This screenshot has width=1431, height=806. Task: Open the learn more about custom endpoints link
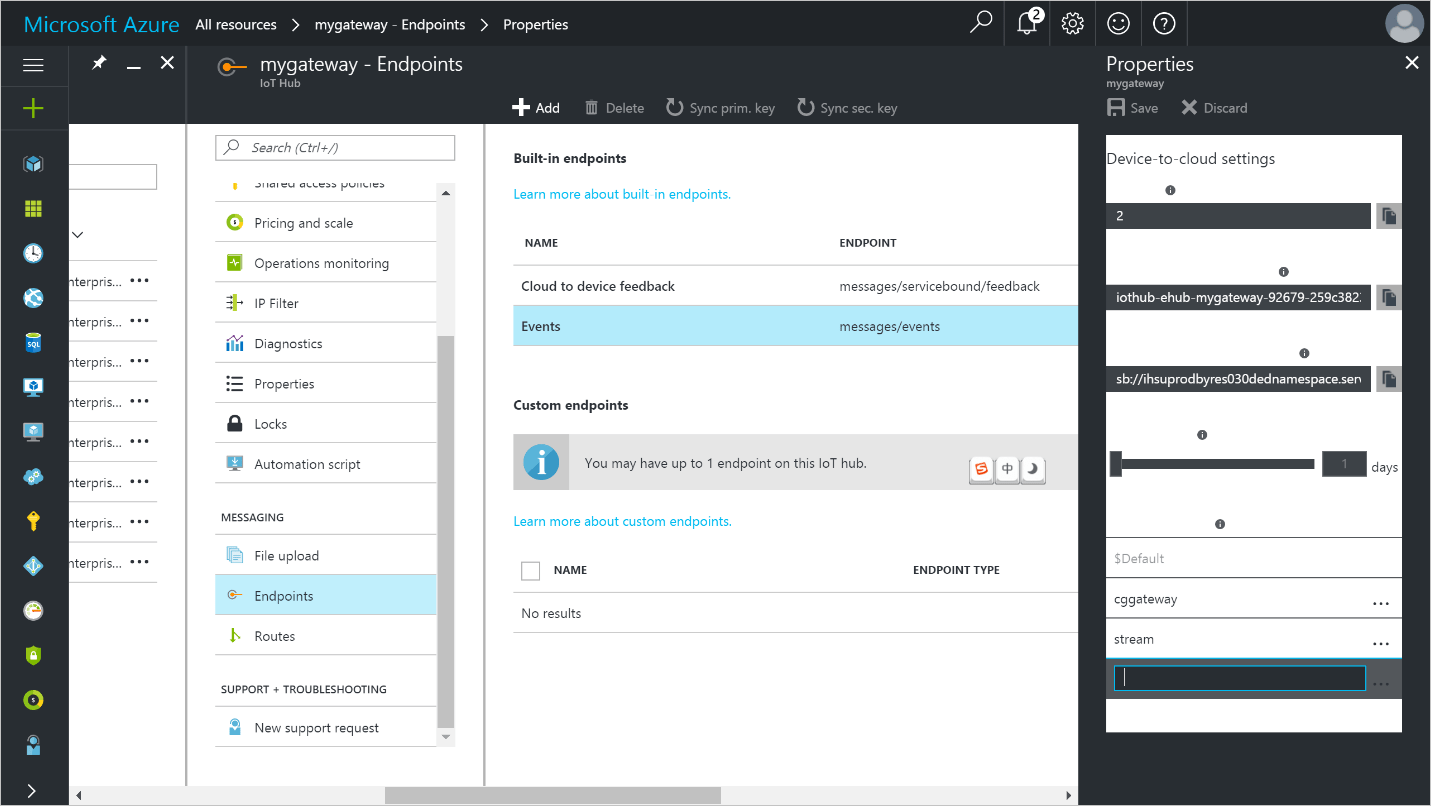click(622, 521)
